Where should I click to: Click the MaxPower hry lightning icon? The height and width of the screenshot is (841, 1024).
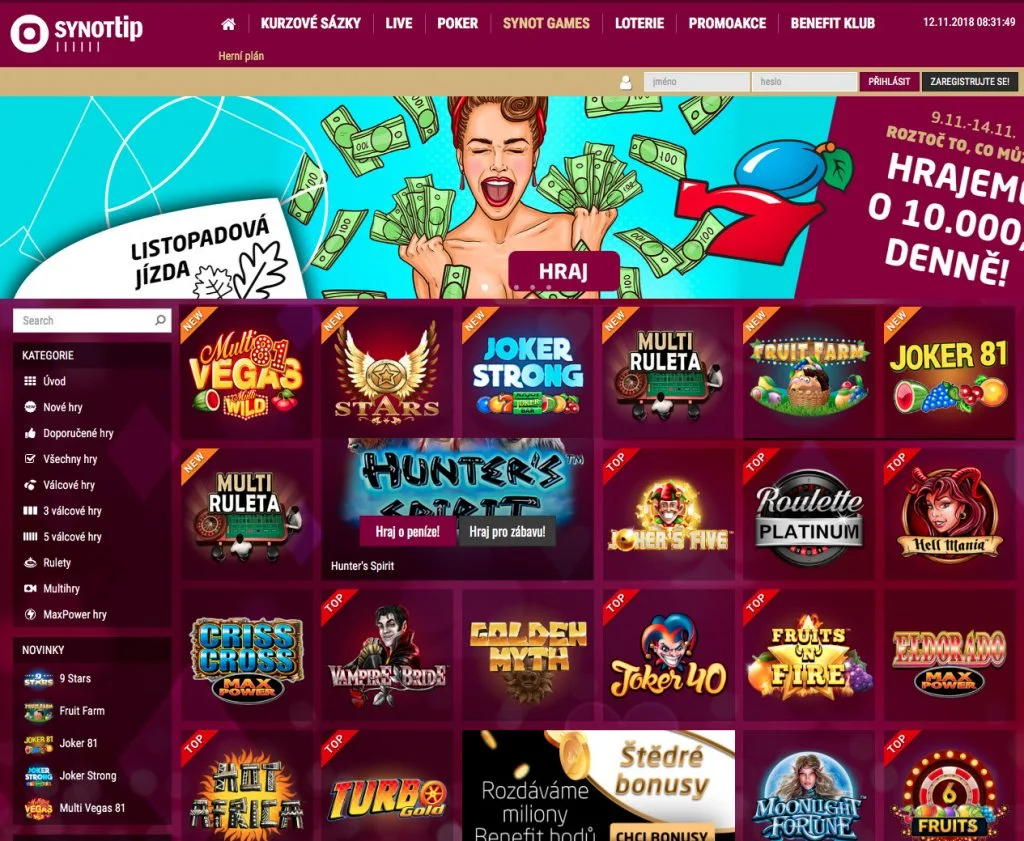click(x=30, y=614)
